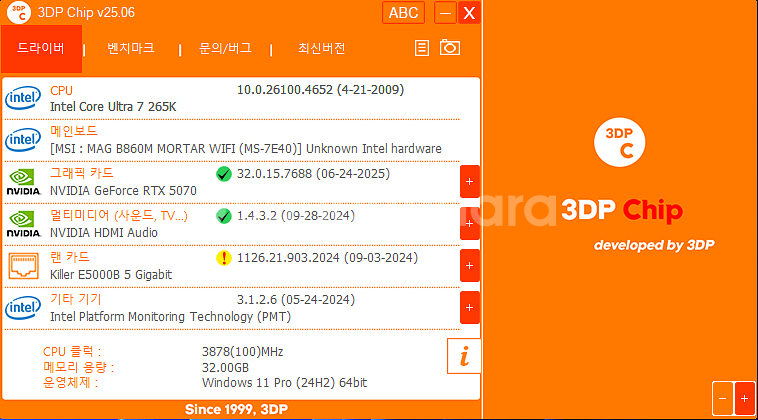Viewport: 758px width, 420px height.
Task: Click the round 3DP C logo in orange panel
Action: pyautogui.click(x=619, y=142)
